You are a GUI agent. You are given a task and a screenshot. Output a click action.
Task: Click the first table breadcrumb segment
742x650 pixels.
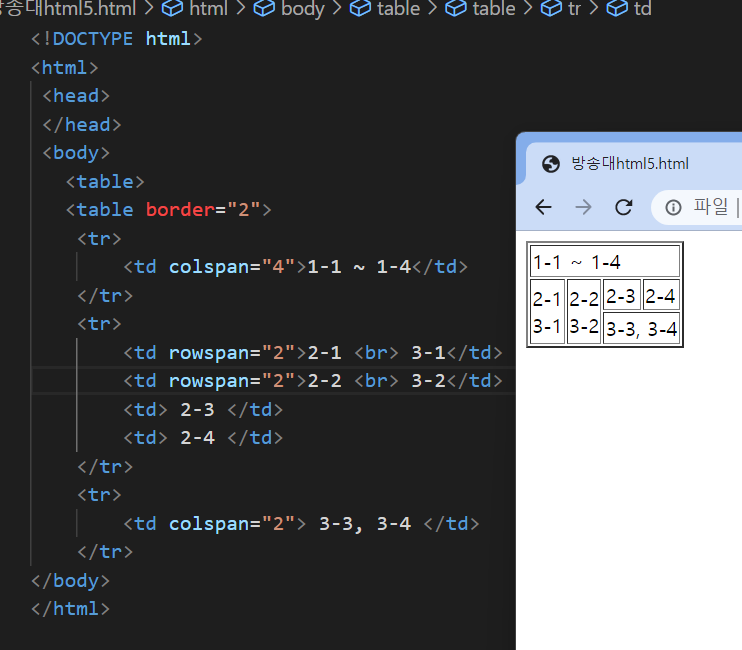point(398,9)
